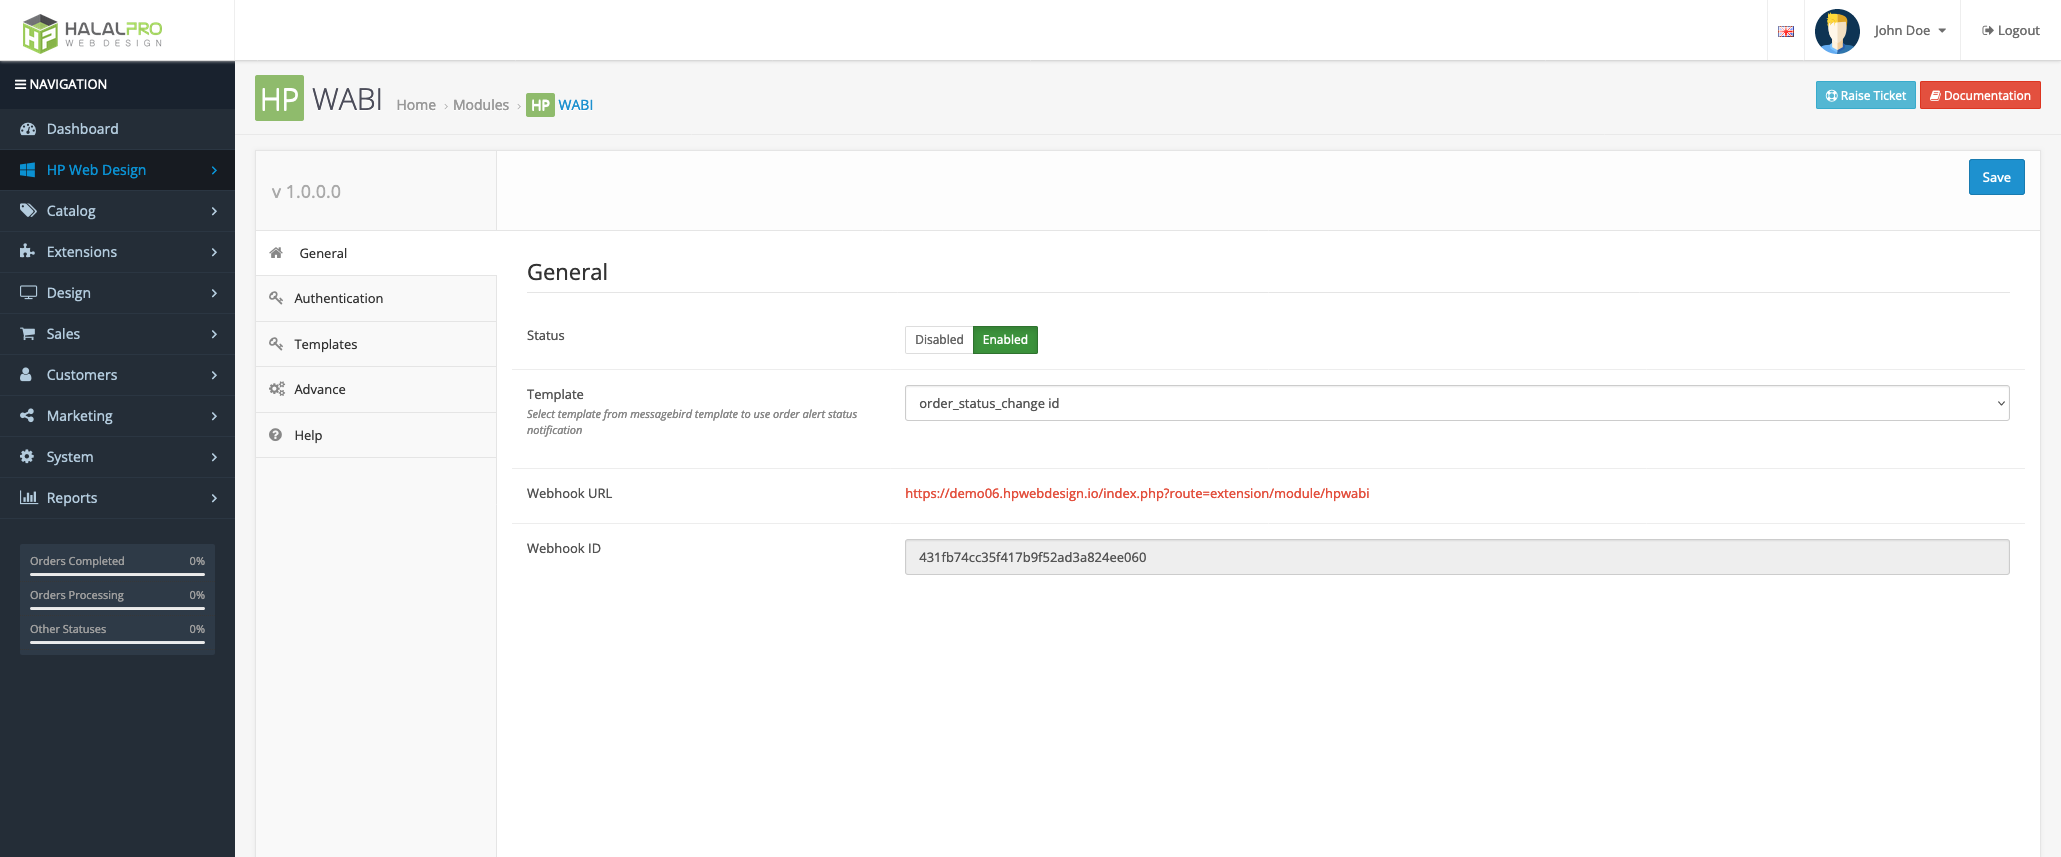Click the large green HP module logo
Image resolution: width=2061 pixels, height=857 pixels.
pos(279,98)
